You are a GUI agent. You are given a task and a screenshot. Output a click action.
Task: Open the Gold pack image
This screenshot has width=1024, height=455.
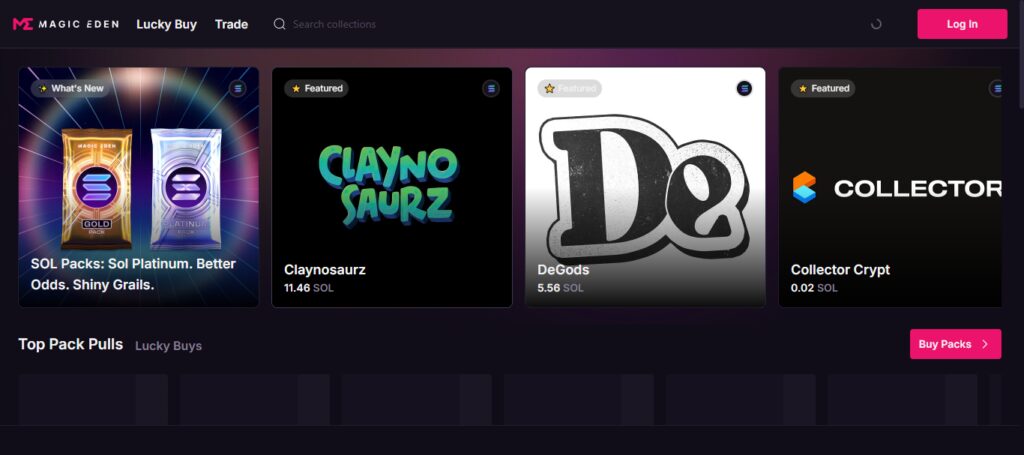pos(97,189)
